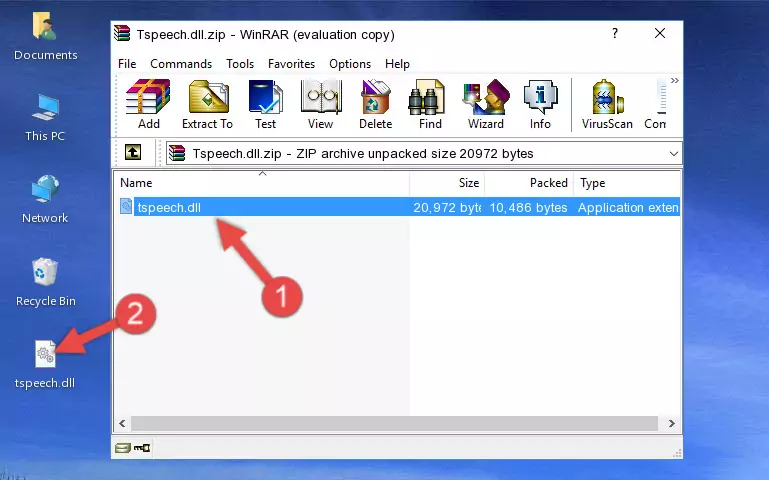Click the Delete toolbar icon
This screenshot has height=480, width=769.
376,104
